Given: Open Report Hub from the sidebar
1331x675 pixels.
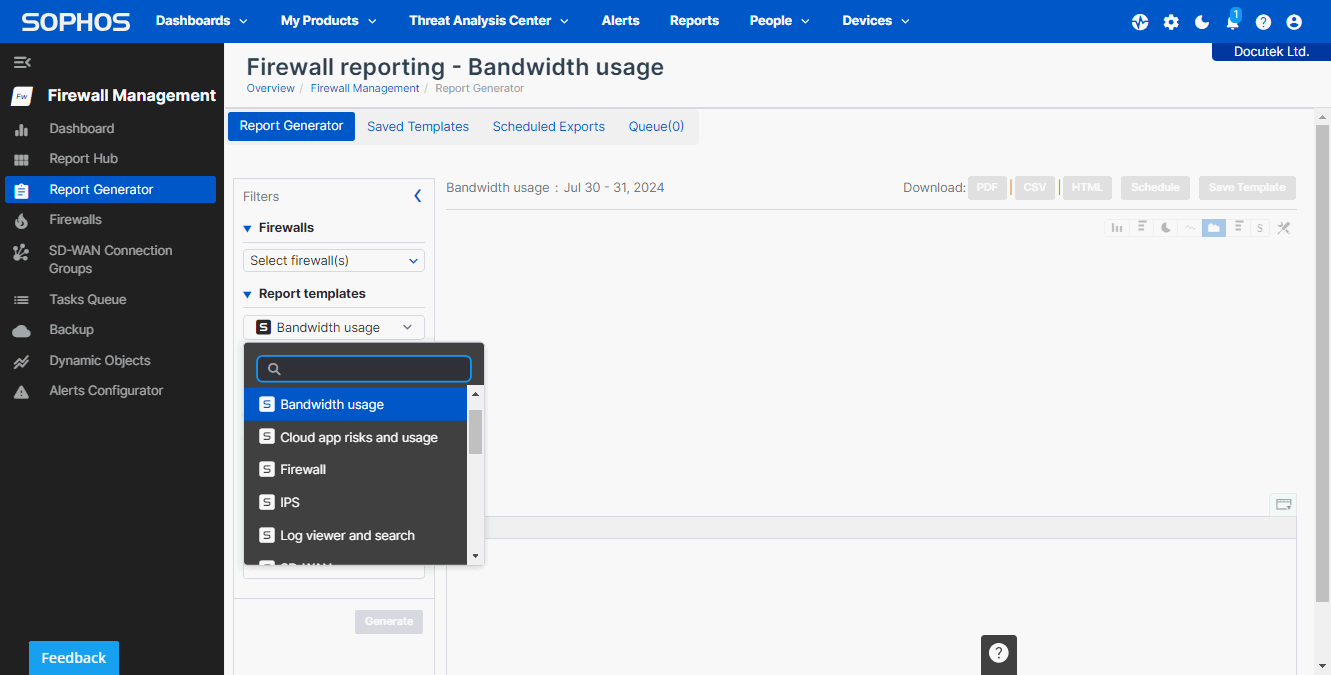Looking at the screenshot, I should click(x=110, y=158).
